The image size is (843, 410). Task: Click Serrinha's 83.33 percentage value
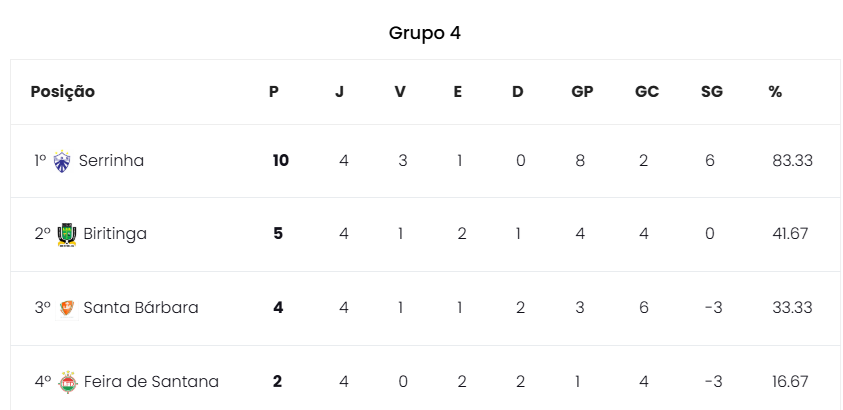pyautogui.click(x=792, y=161)
